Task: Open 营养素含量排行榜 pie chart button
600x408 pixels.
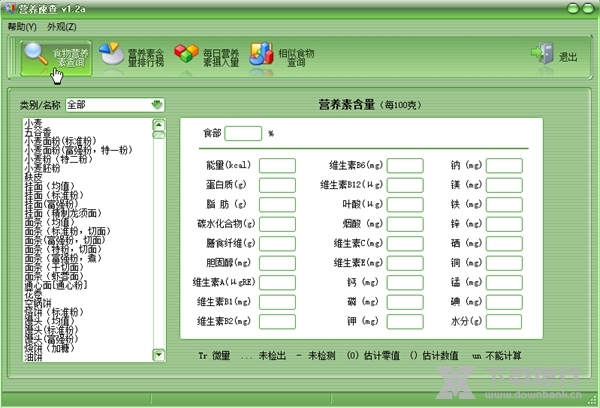Action: 132,57
